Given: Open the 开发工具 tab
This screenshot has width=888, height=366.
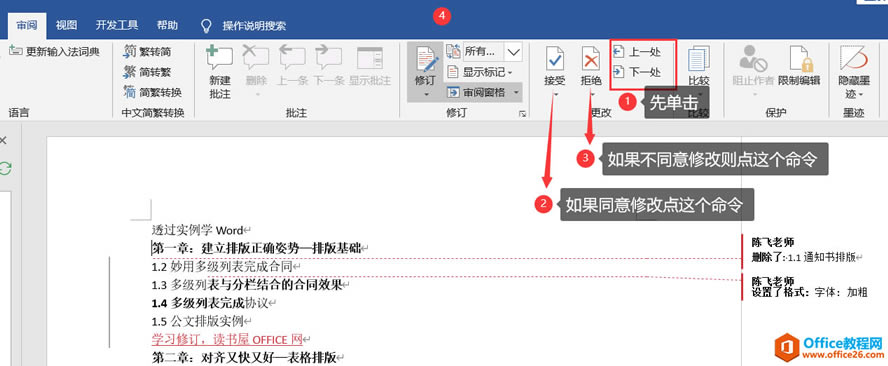Looking at the screenshot, I should pyautogui.click(x=117, y=25).
